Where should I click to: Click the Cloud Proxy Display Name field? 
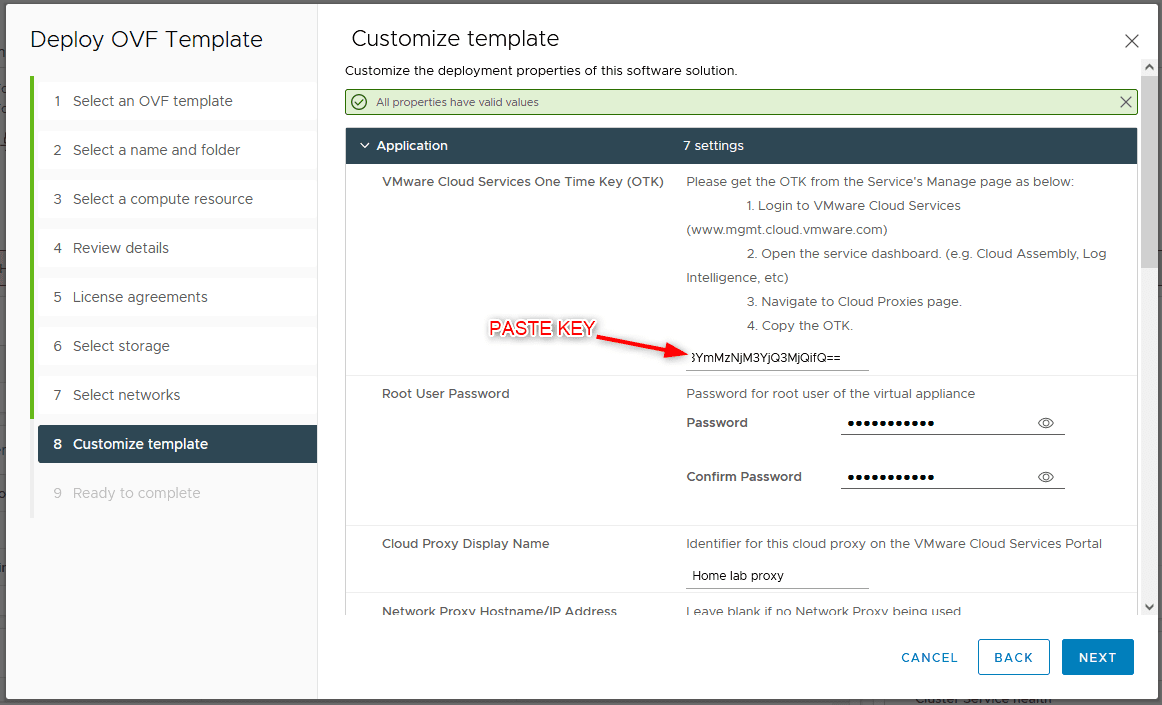click(x=777, y=576)
